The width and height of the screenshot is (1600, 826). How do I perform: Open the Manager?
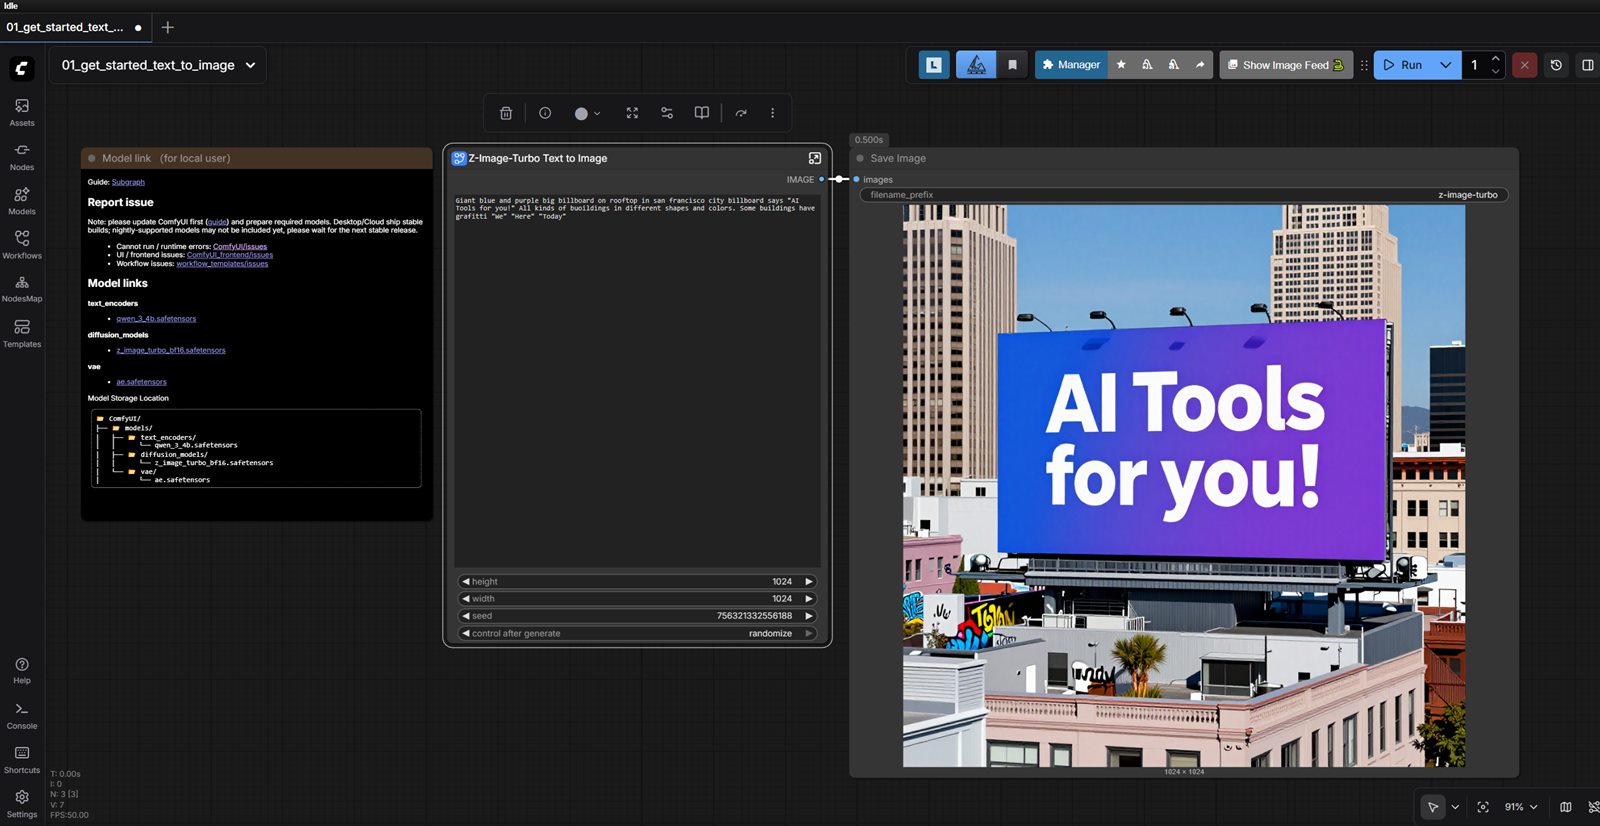1071,65
